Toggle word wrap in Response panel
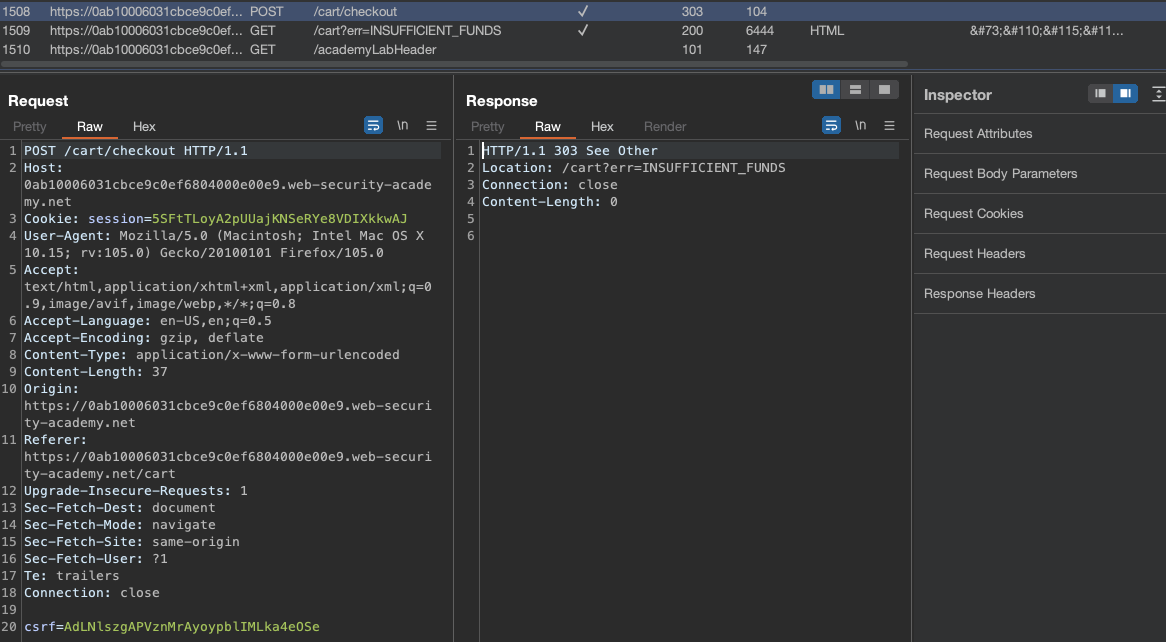This screenshot has height=642, width=1166. click(831, 126)
